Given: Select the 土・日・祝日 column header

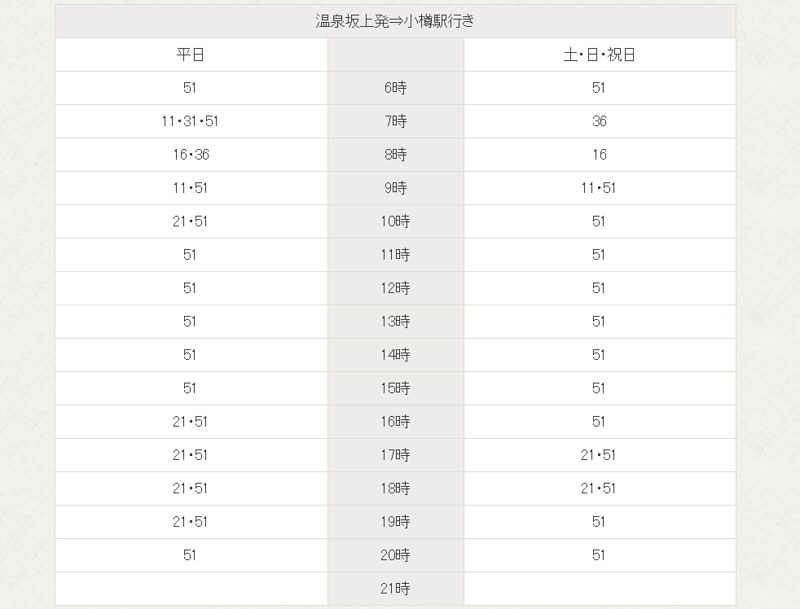Looking at the screenshot, I should 599,55.
